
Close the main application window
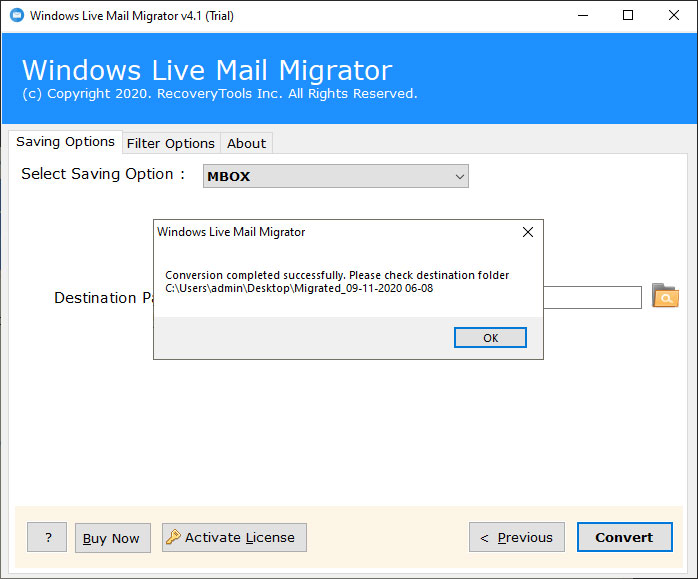tap(674, 16)
